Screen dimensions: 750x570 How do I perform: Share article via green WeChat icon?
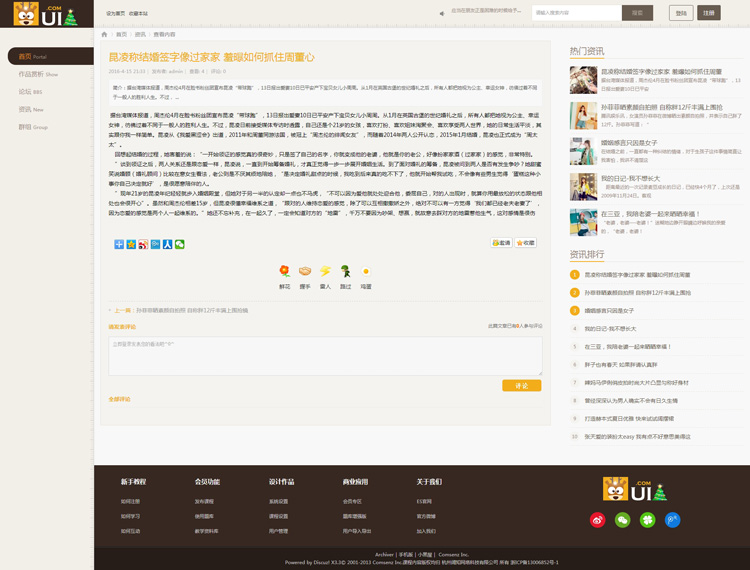pyautogui.click(x=180, y=244)
